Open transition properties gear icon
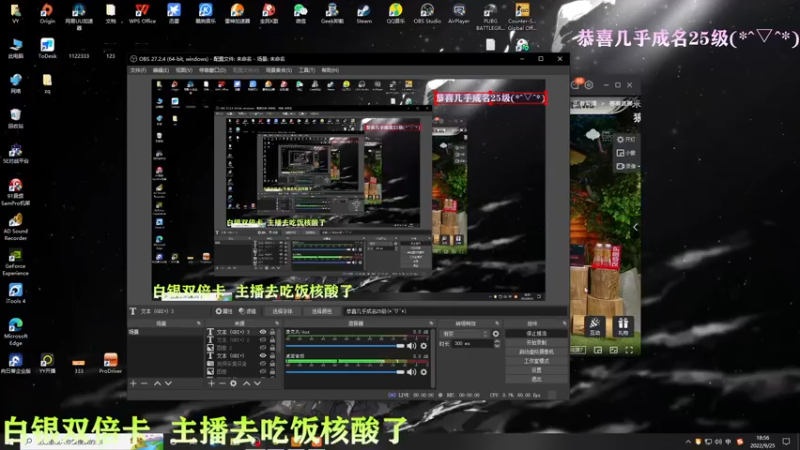This screenshot has width=800, height=450. click(495, 334)
